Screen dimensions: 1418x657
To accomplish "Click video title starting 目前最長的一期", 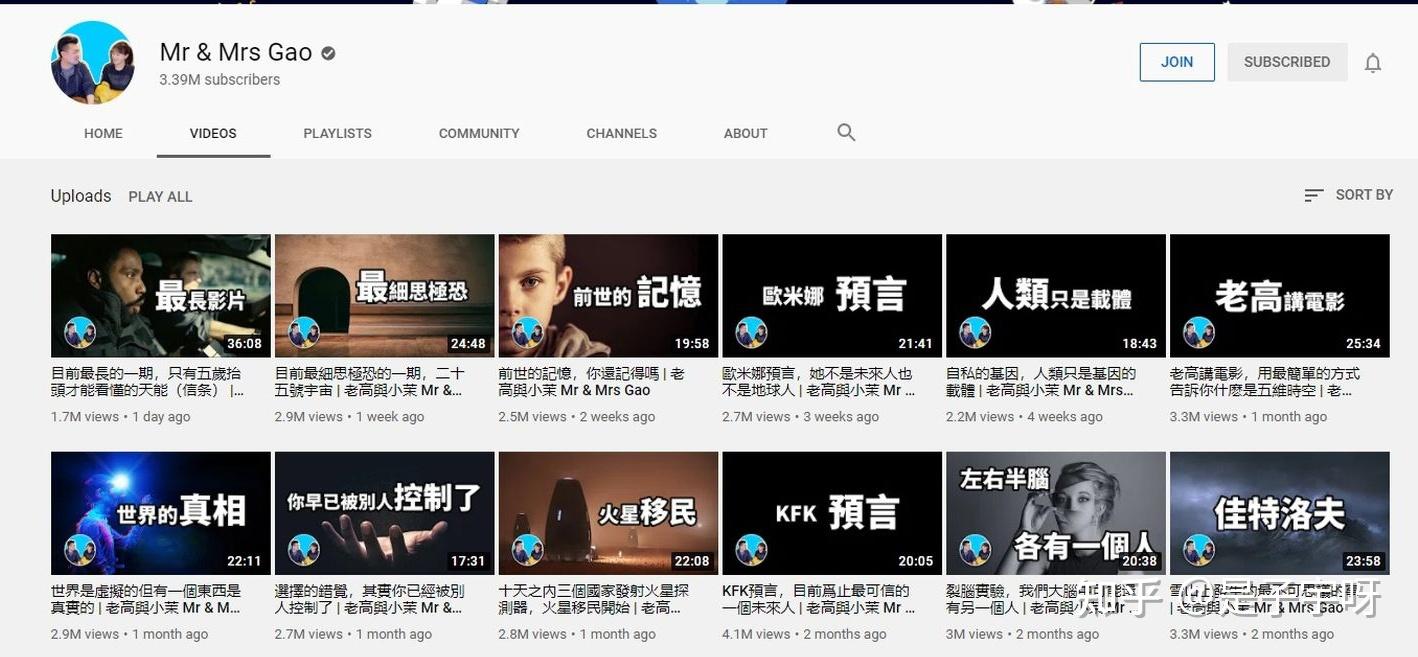I will (148, 382).
